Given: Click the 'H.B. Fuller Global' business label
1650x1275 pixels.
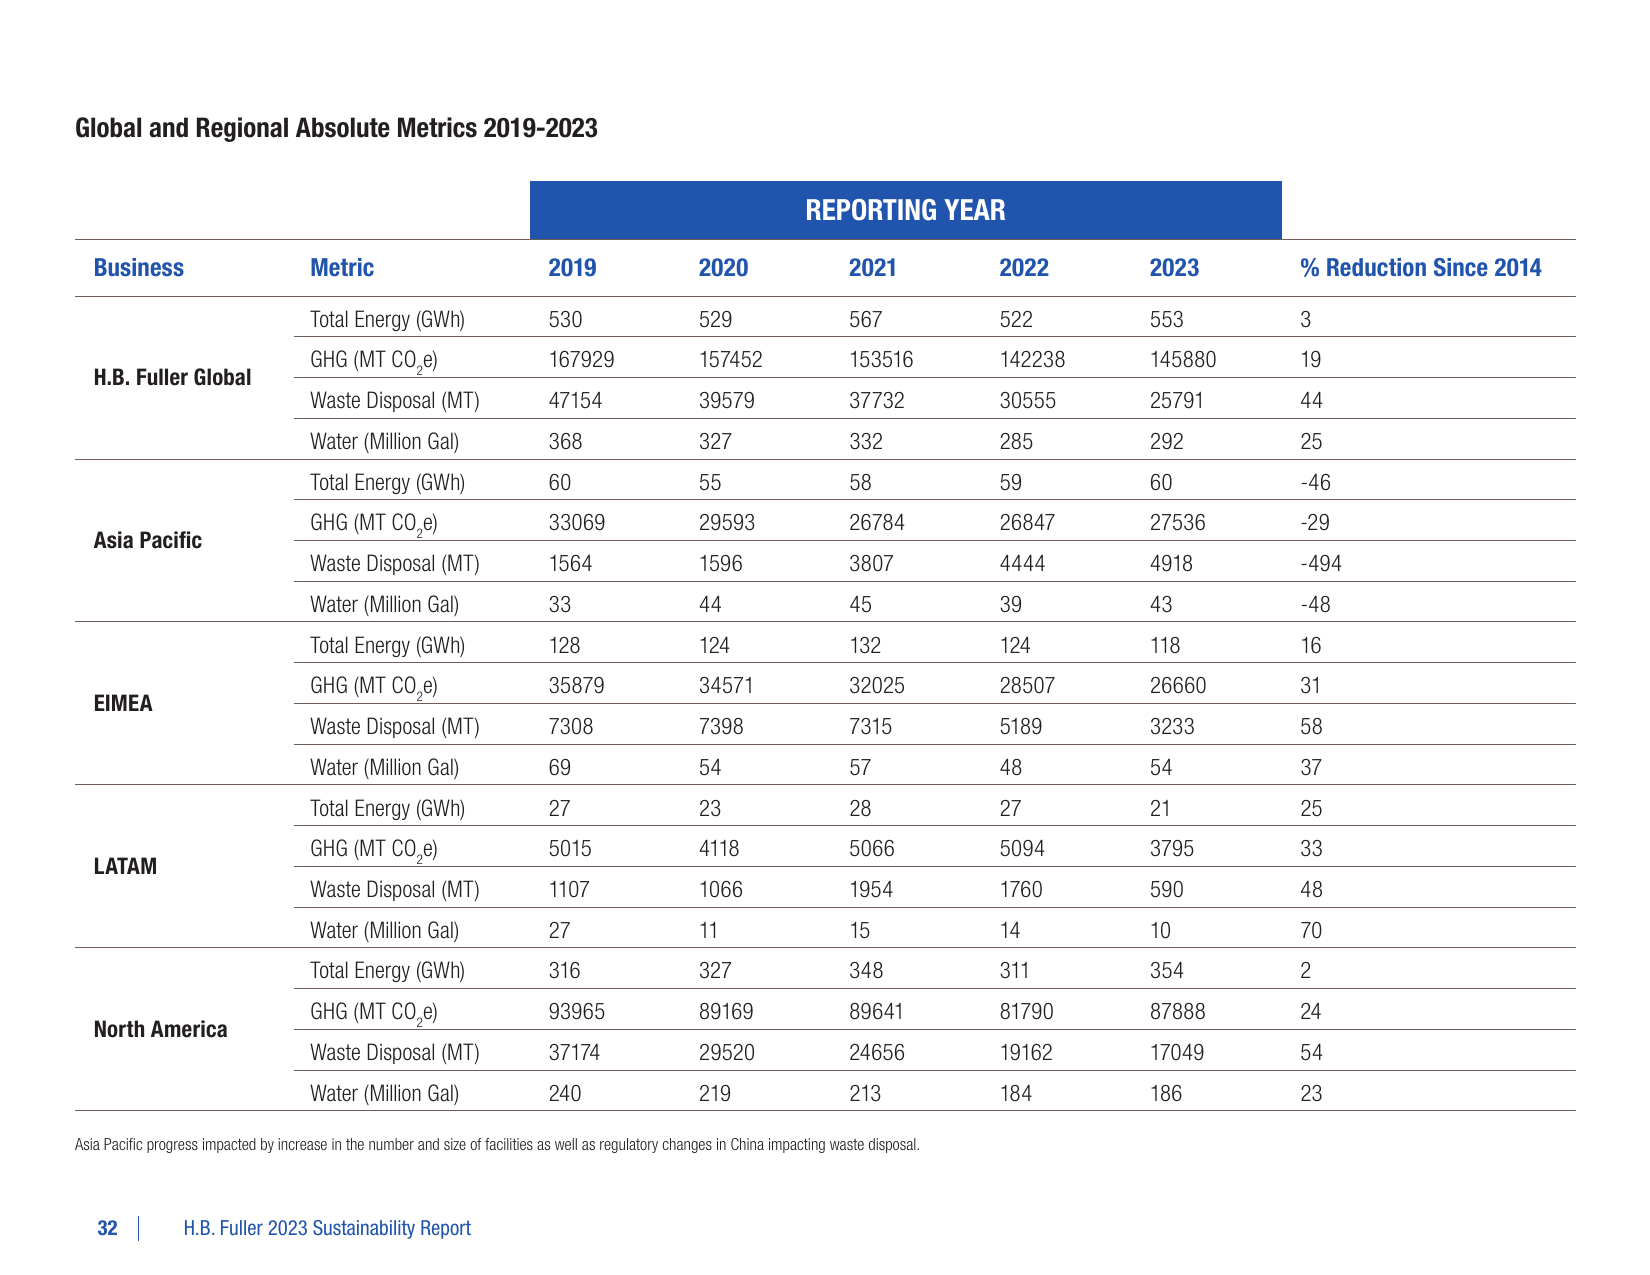Looking at the screenshot, I should pos(172,378).
